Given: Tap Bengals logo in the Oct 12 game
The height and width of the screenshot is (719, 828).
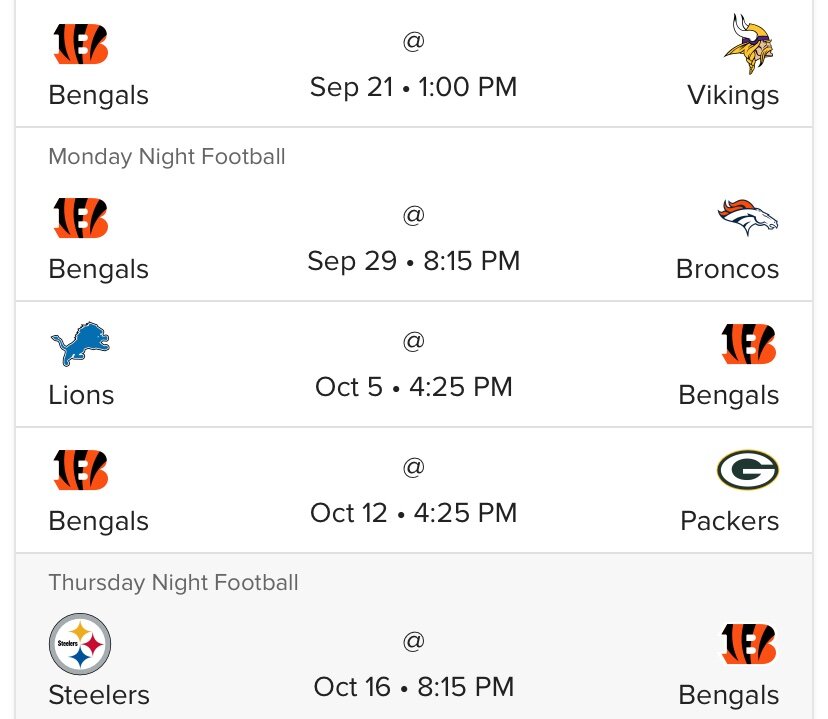Looking at the screenshot, I should (80, 470).
